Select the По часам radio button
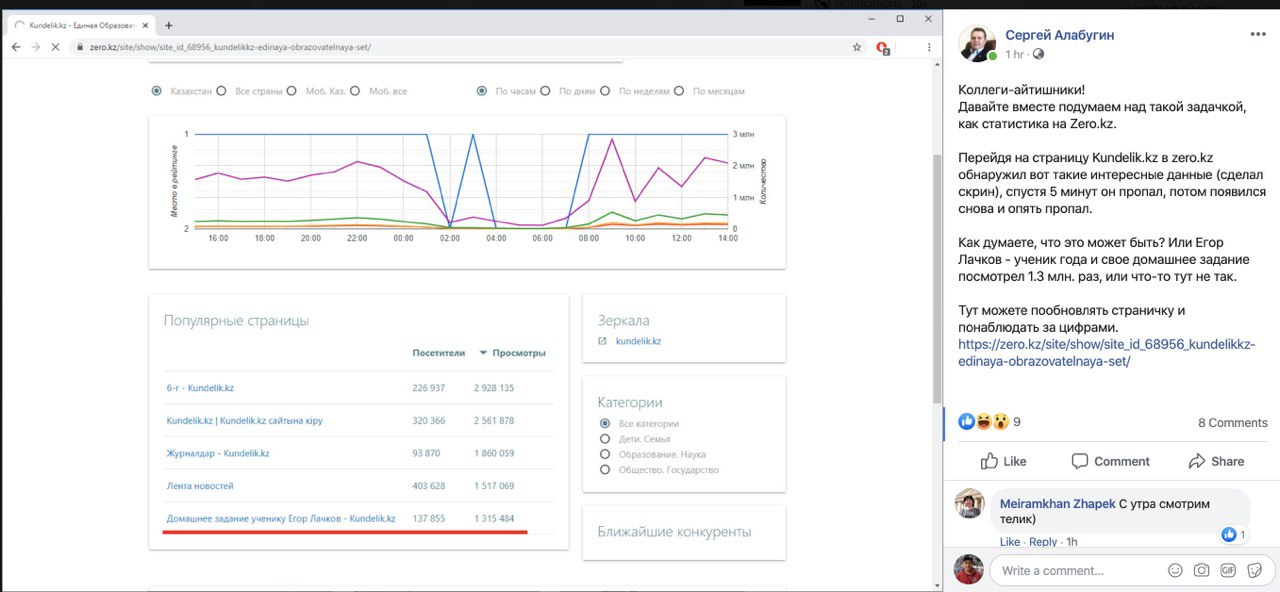 click(481, 91)
